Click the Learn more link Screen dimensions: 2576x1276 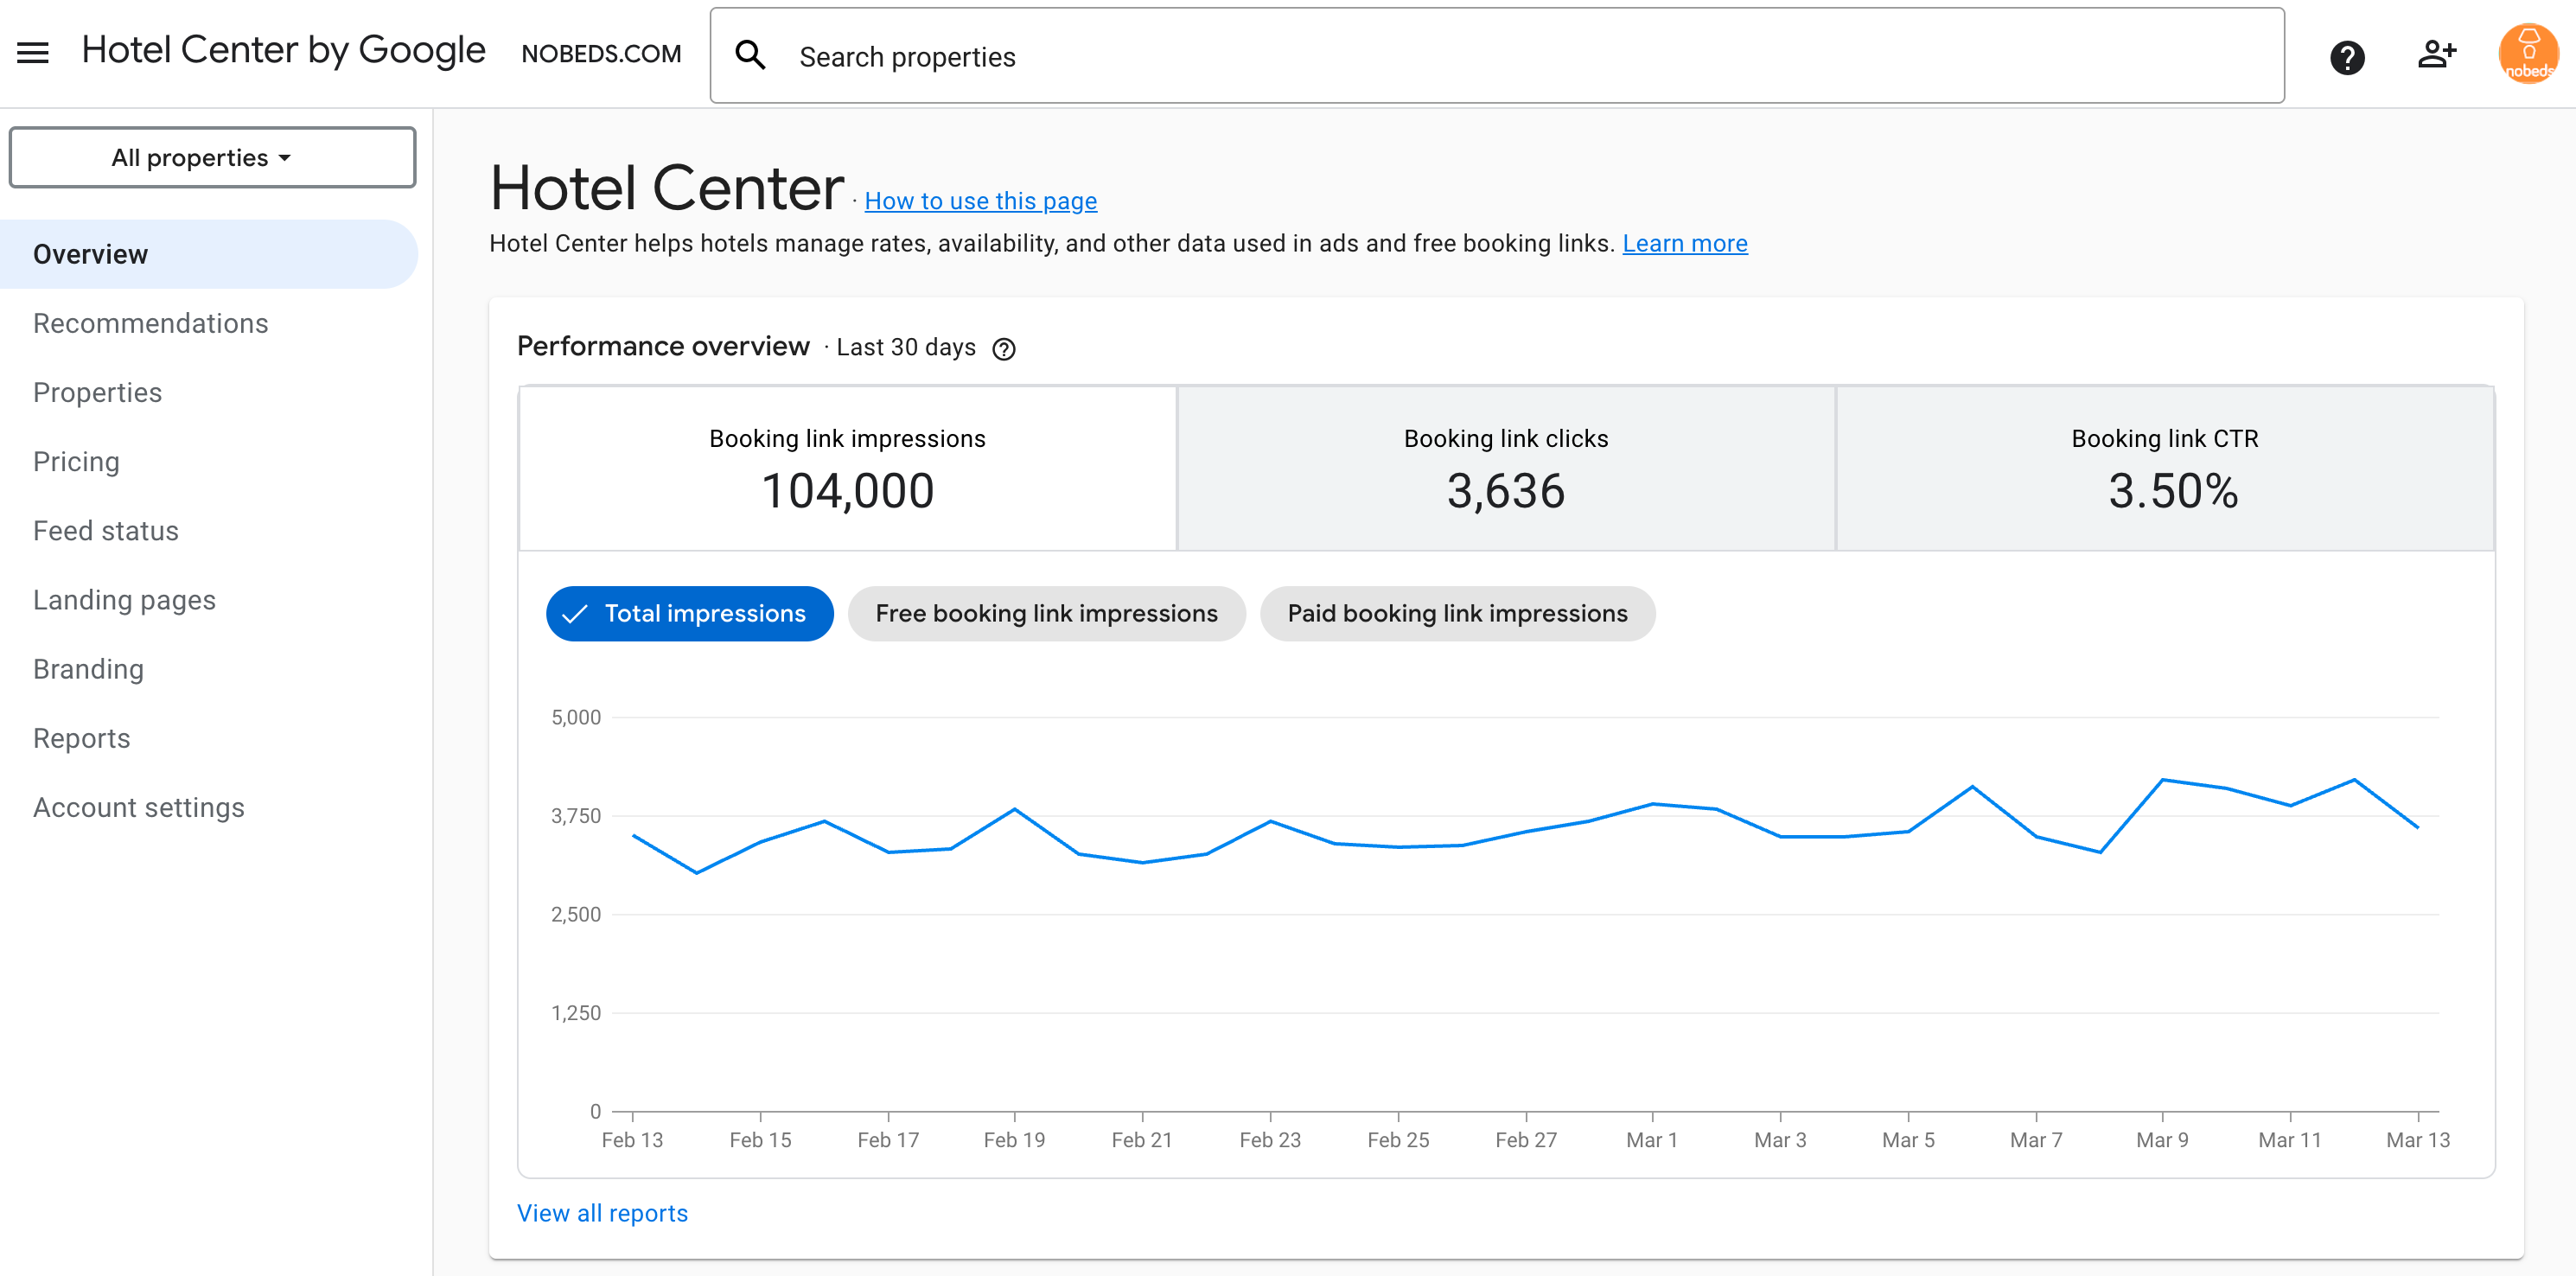(x=1685, y=243)
